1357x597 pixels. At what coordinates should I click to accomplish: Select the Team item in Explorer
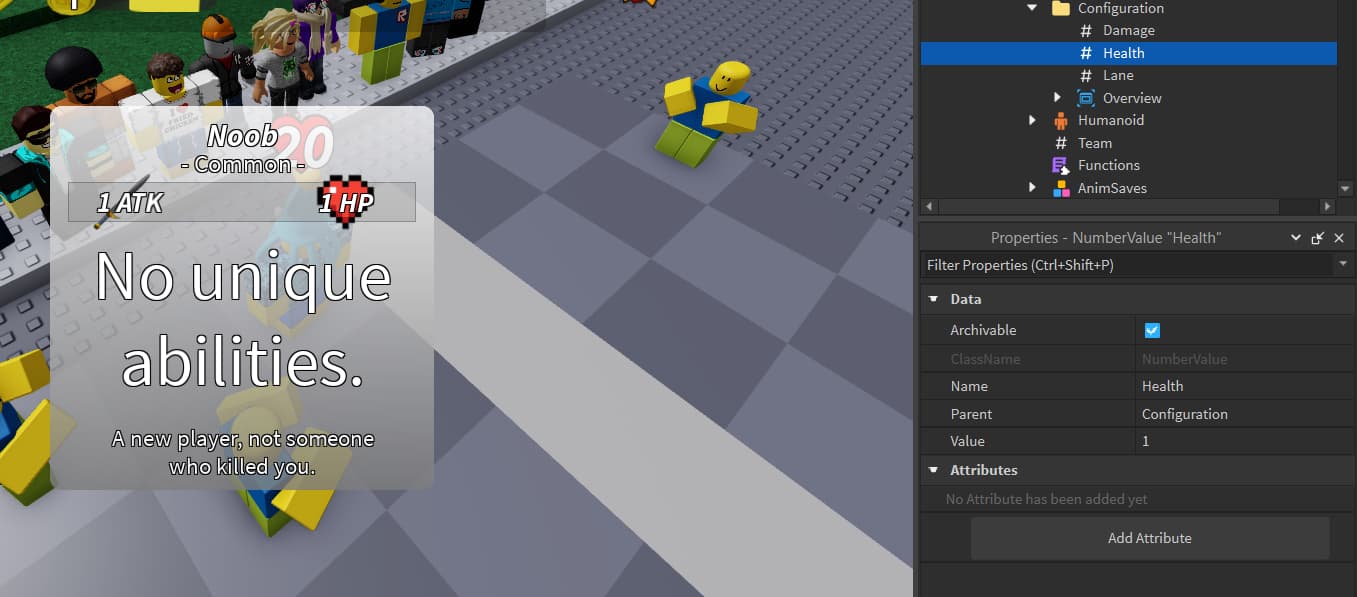(1095, 142)
